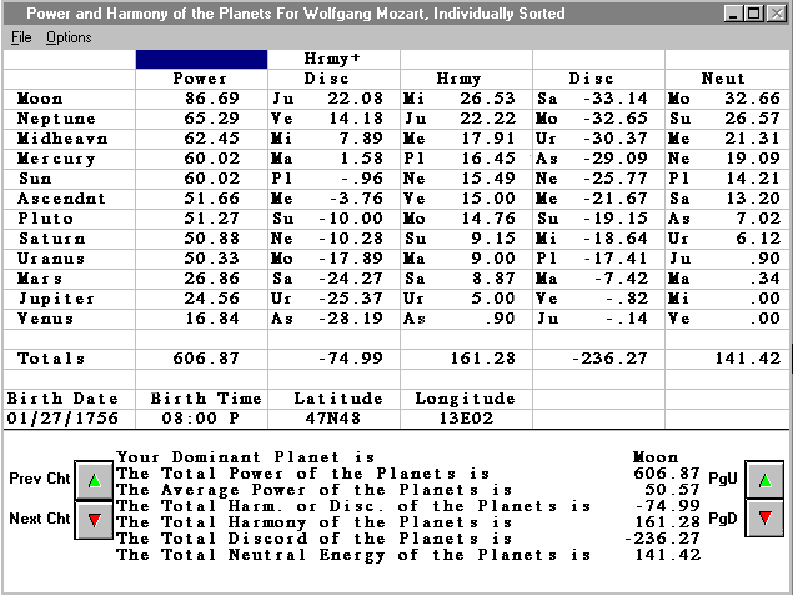Minimize the Power and Harmony window
Image resolution: width=793 pixels, height=595 pixels.
734,14
